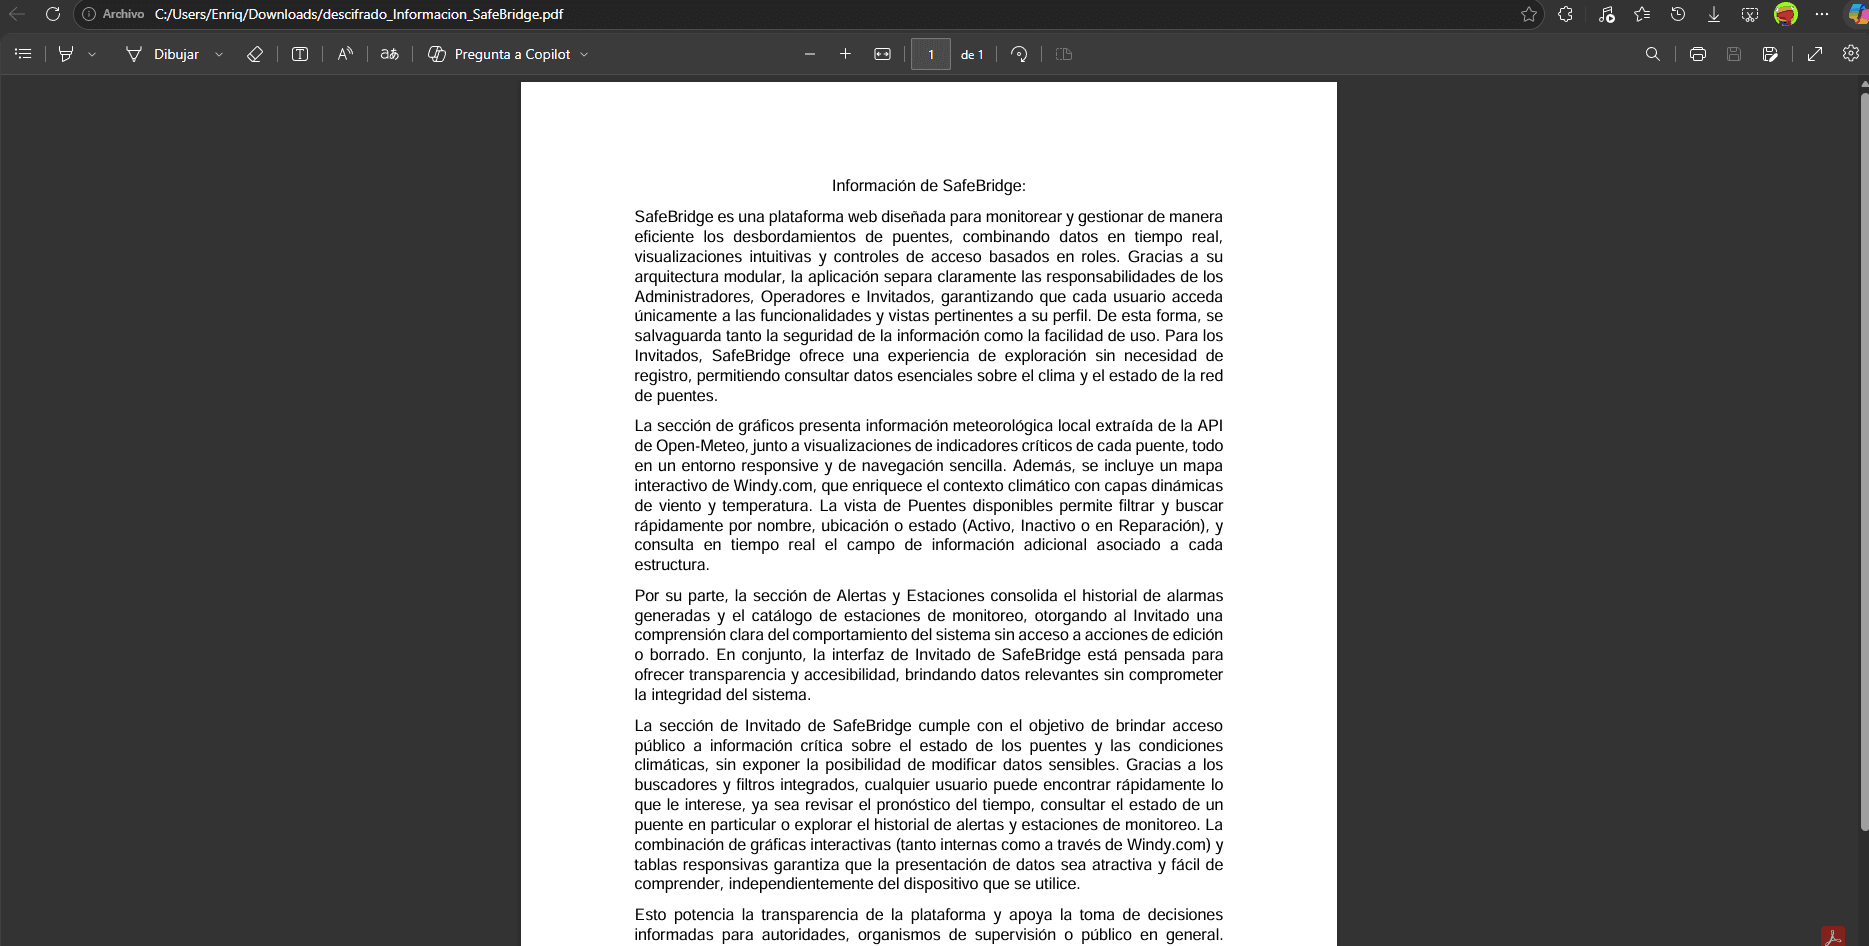
Task: Reload the PDF page
Action: pyautogui.click(x=53, y=14)
